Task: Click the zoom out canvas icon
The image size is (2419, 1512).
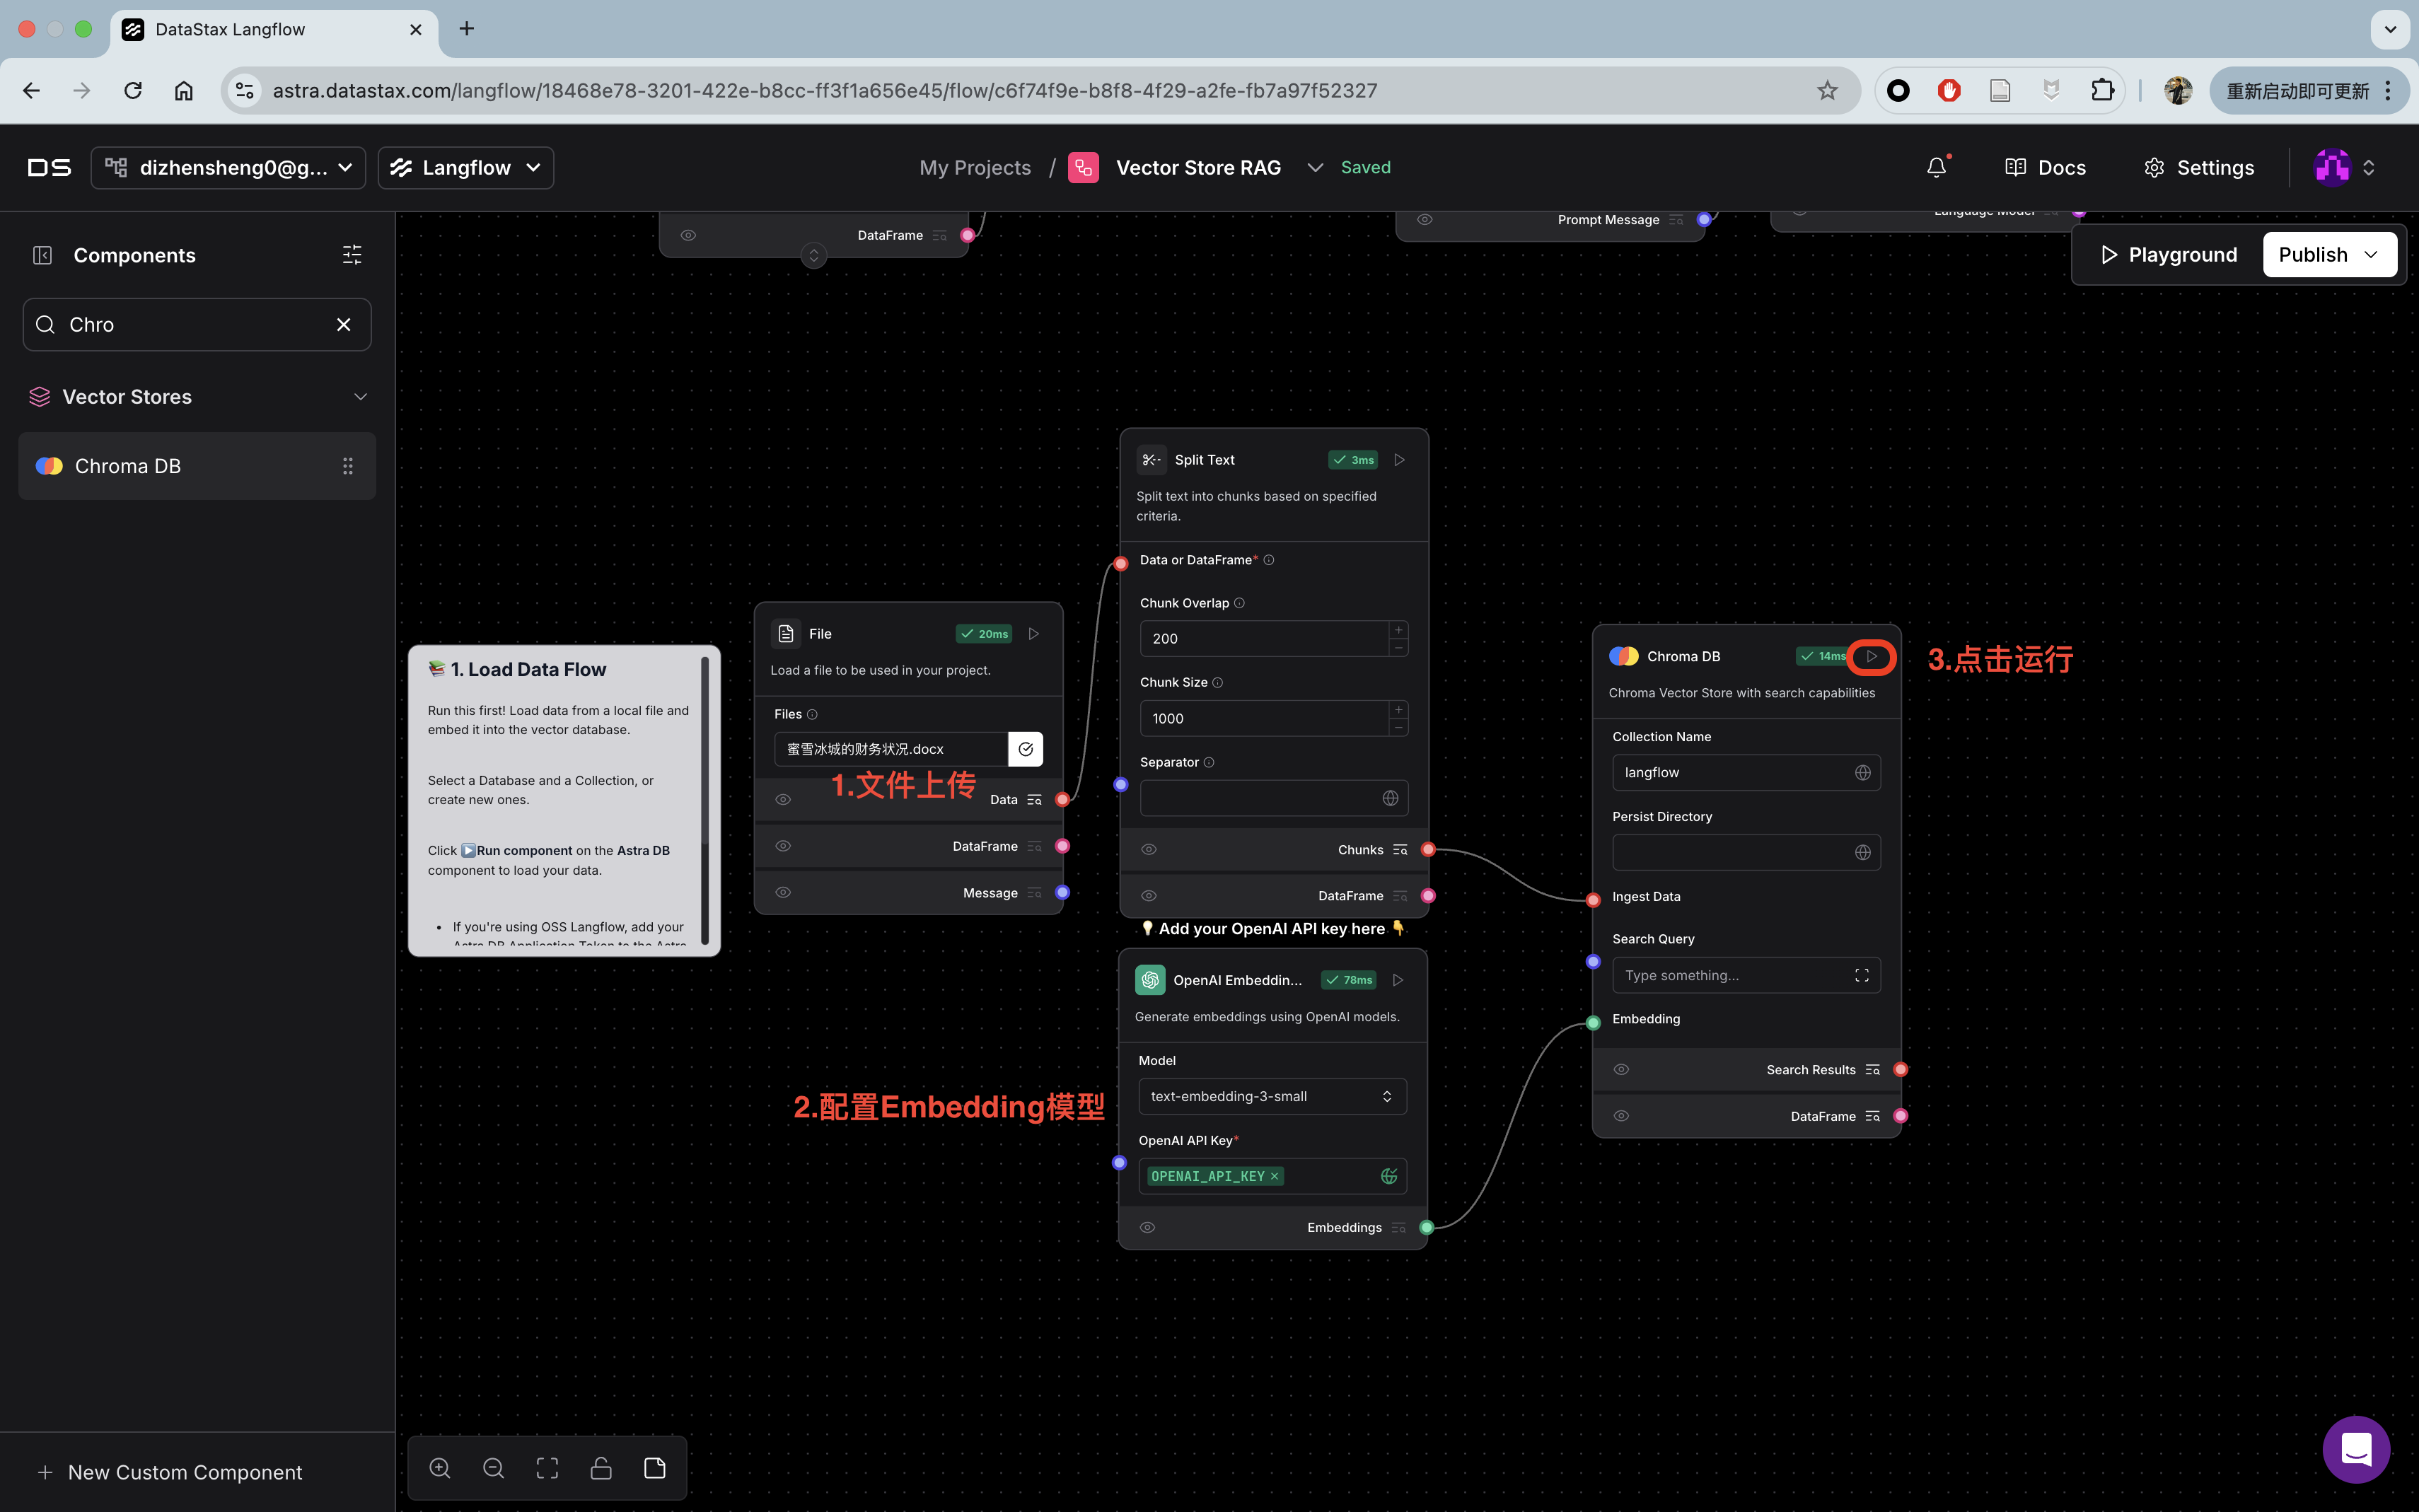Action: (x=494, y=1468)
